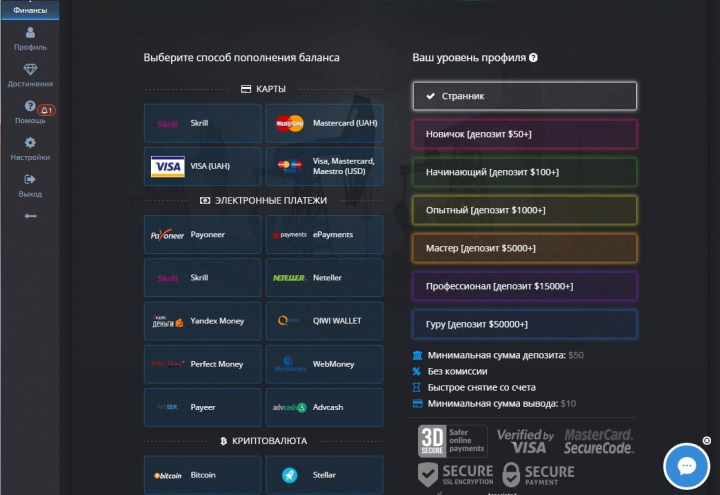Select Payoneer electronic payment
The image size is (720, 495).
tap(202, 235)
